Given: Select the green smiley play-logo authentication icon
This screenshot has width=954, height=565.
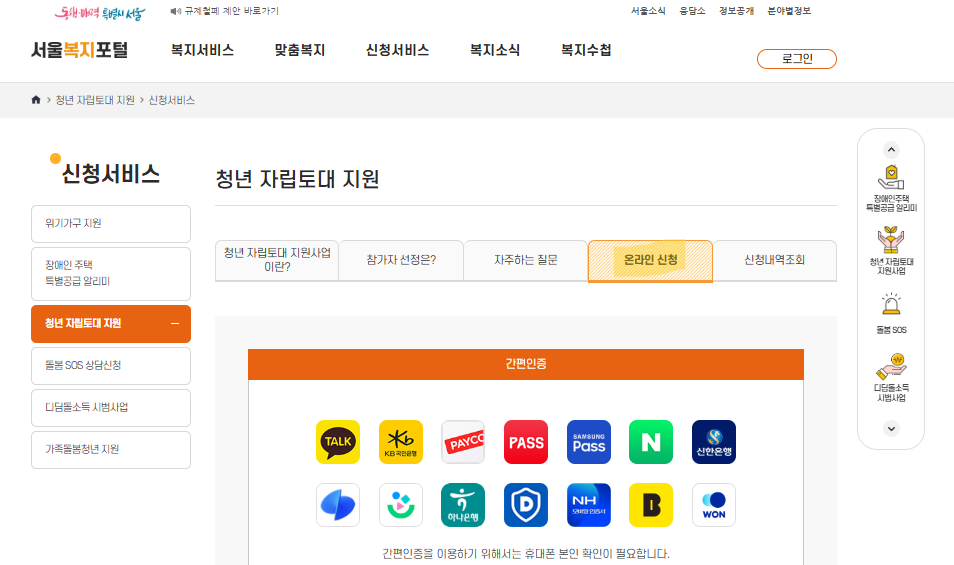Looking at the screenshot, I should [x=401, y=505].
